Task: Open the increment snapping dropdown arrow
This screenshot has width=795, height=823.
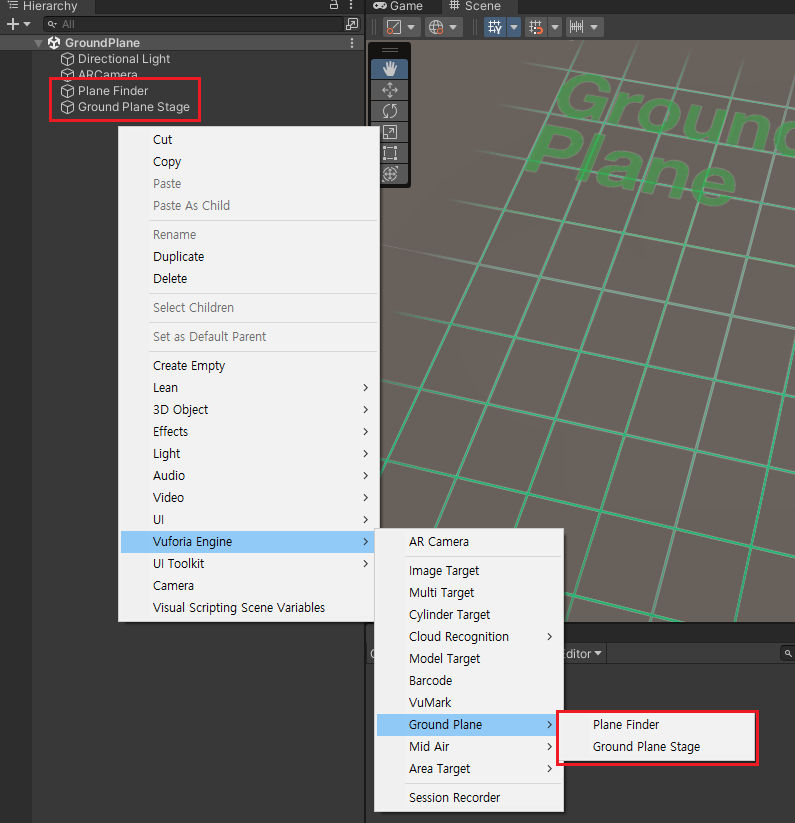Action: (594, 27)
